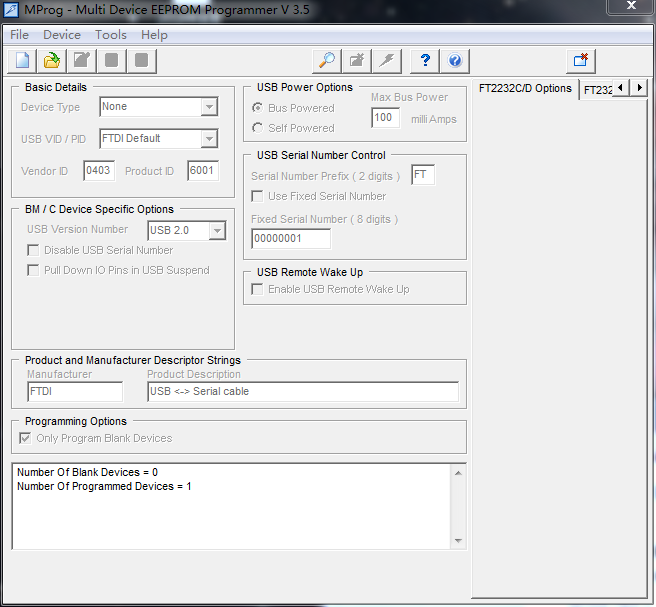Screen dimensions: 656x607
Task: Open the File menu
Action: click(x=19, y=35)
